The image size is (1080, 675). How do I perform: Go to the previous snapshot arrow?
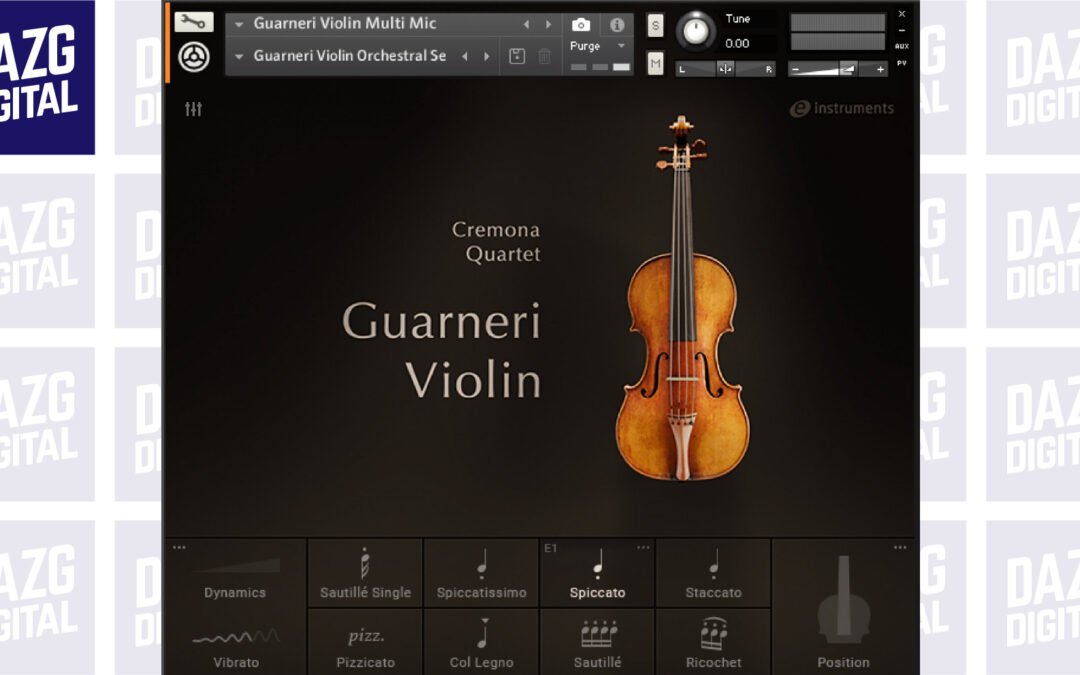point(465,56)
